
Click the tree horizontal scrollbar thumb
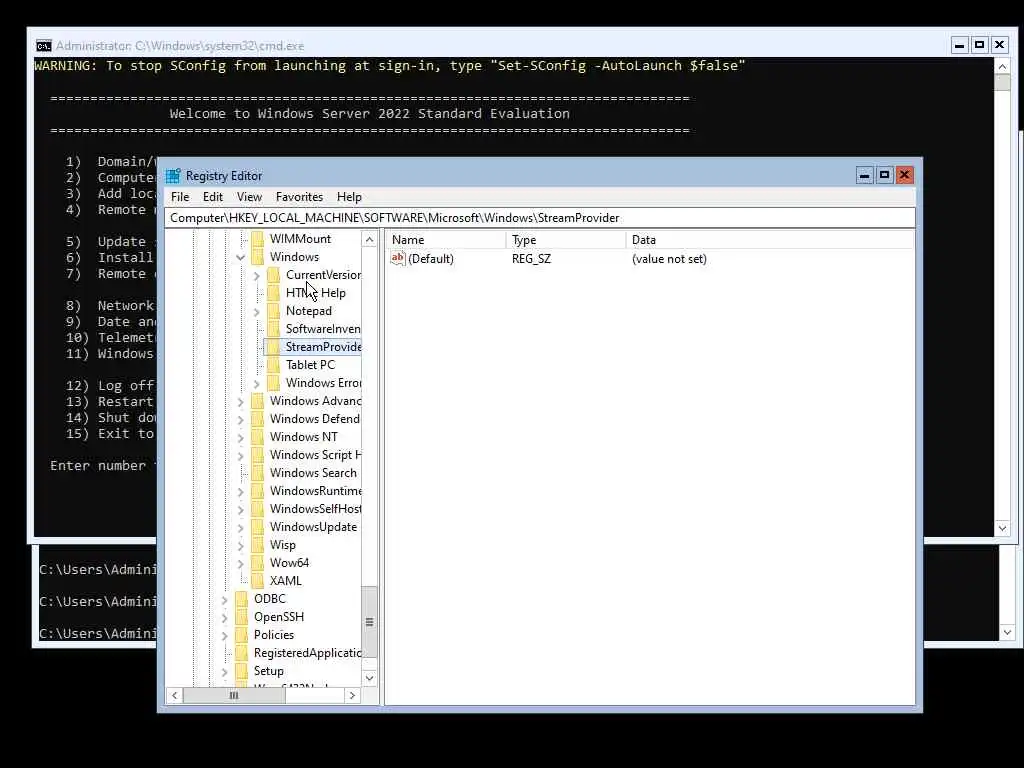point(234,696)
